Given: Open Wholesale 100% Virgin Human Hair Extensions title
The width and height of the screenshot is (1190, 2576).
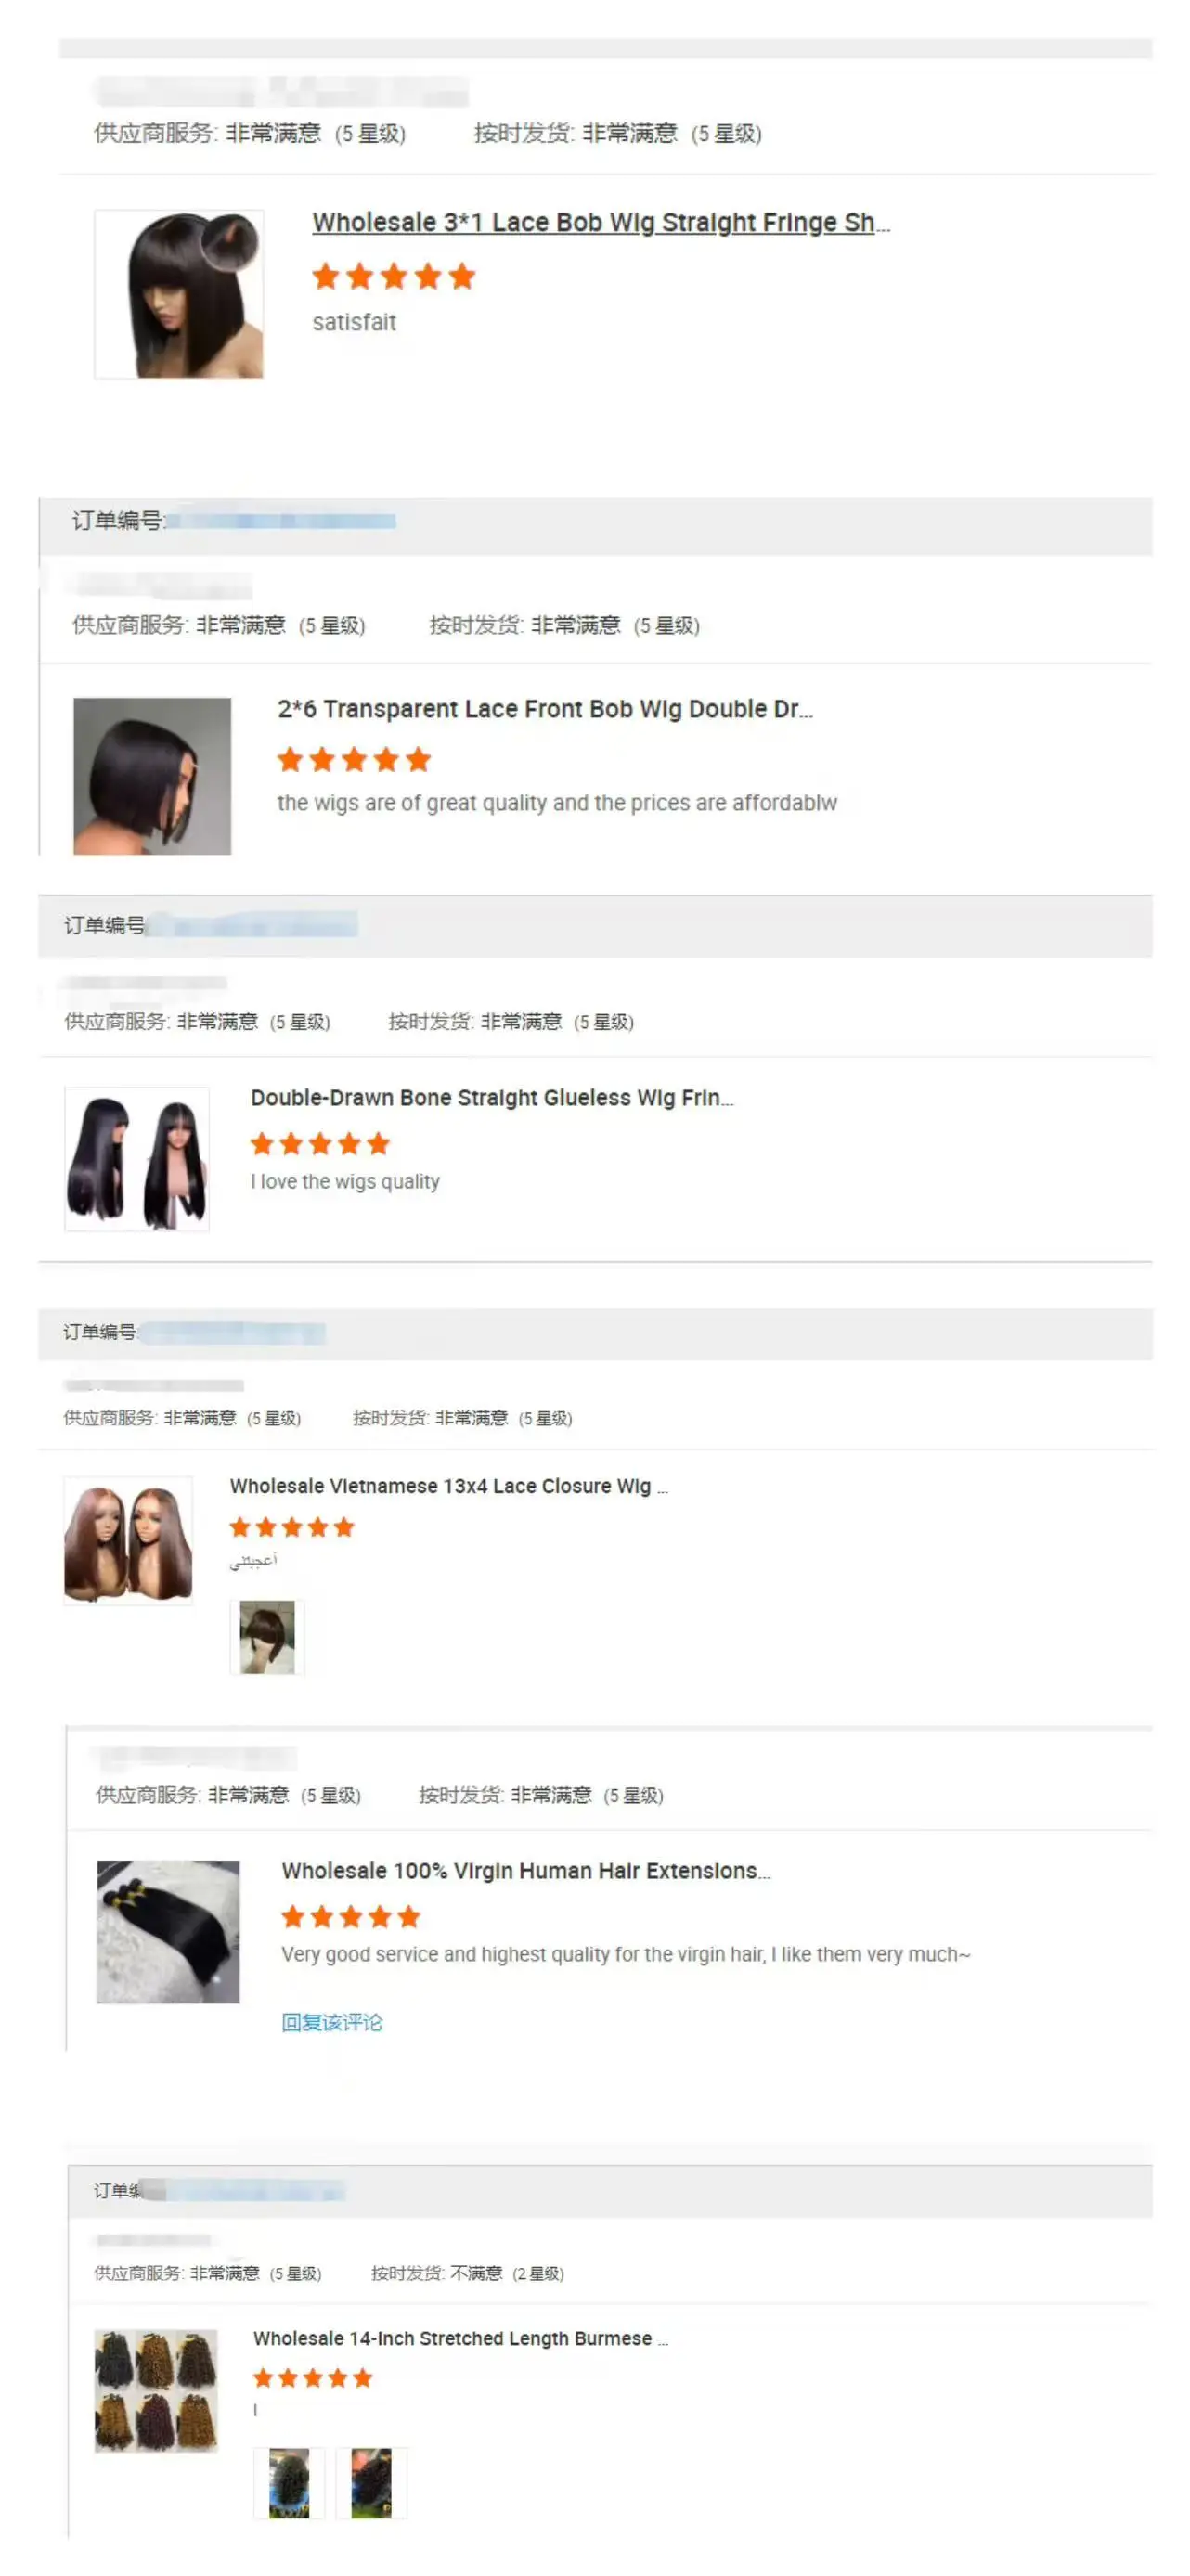Looking at the screenshot, I should click(x=526, y=1871).
